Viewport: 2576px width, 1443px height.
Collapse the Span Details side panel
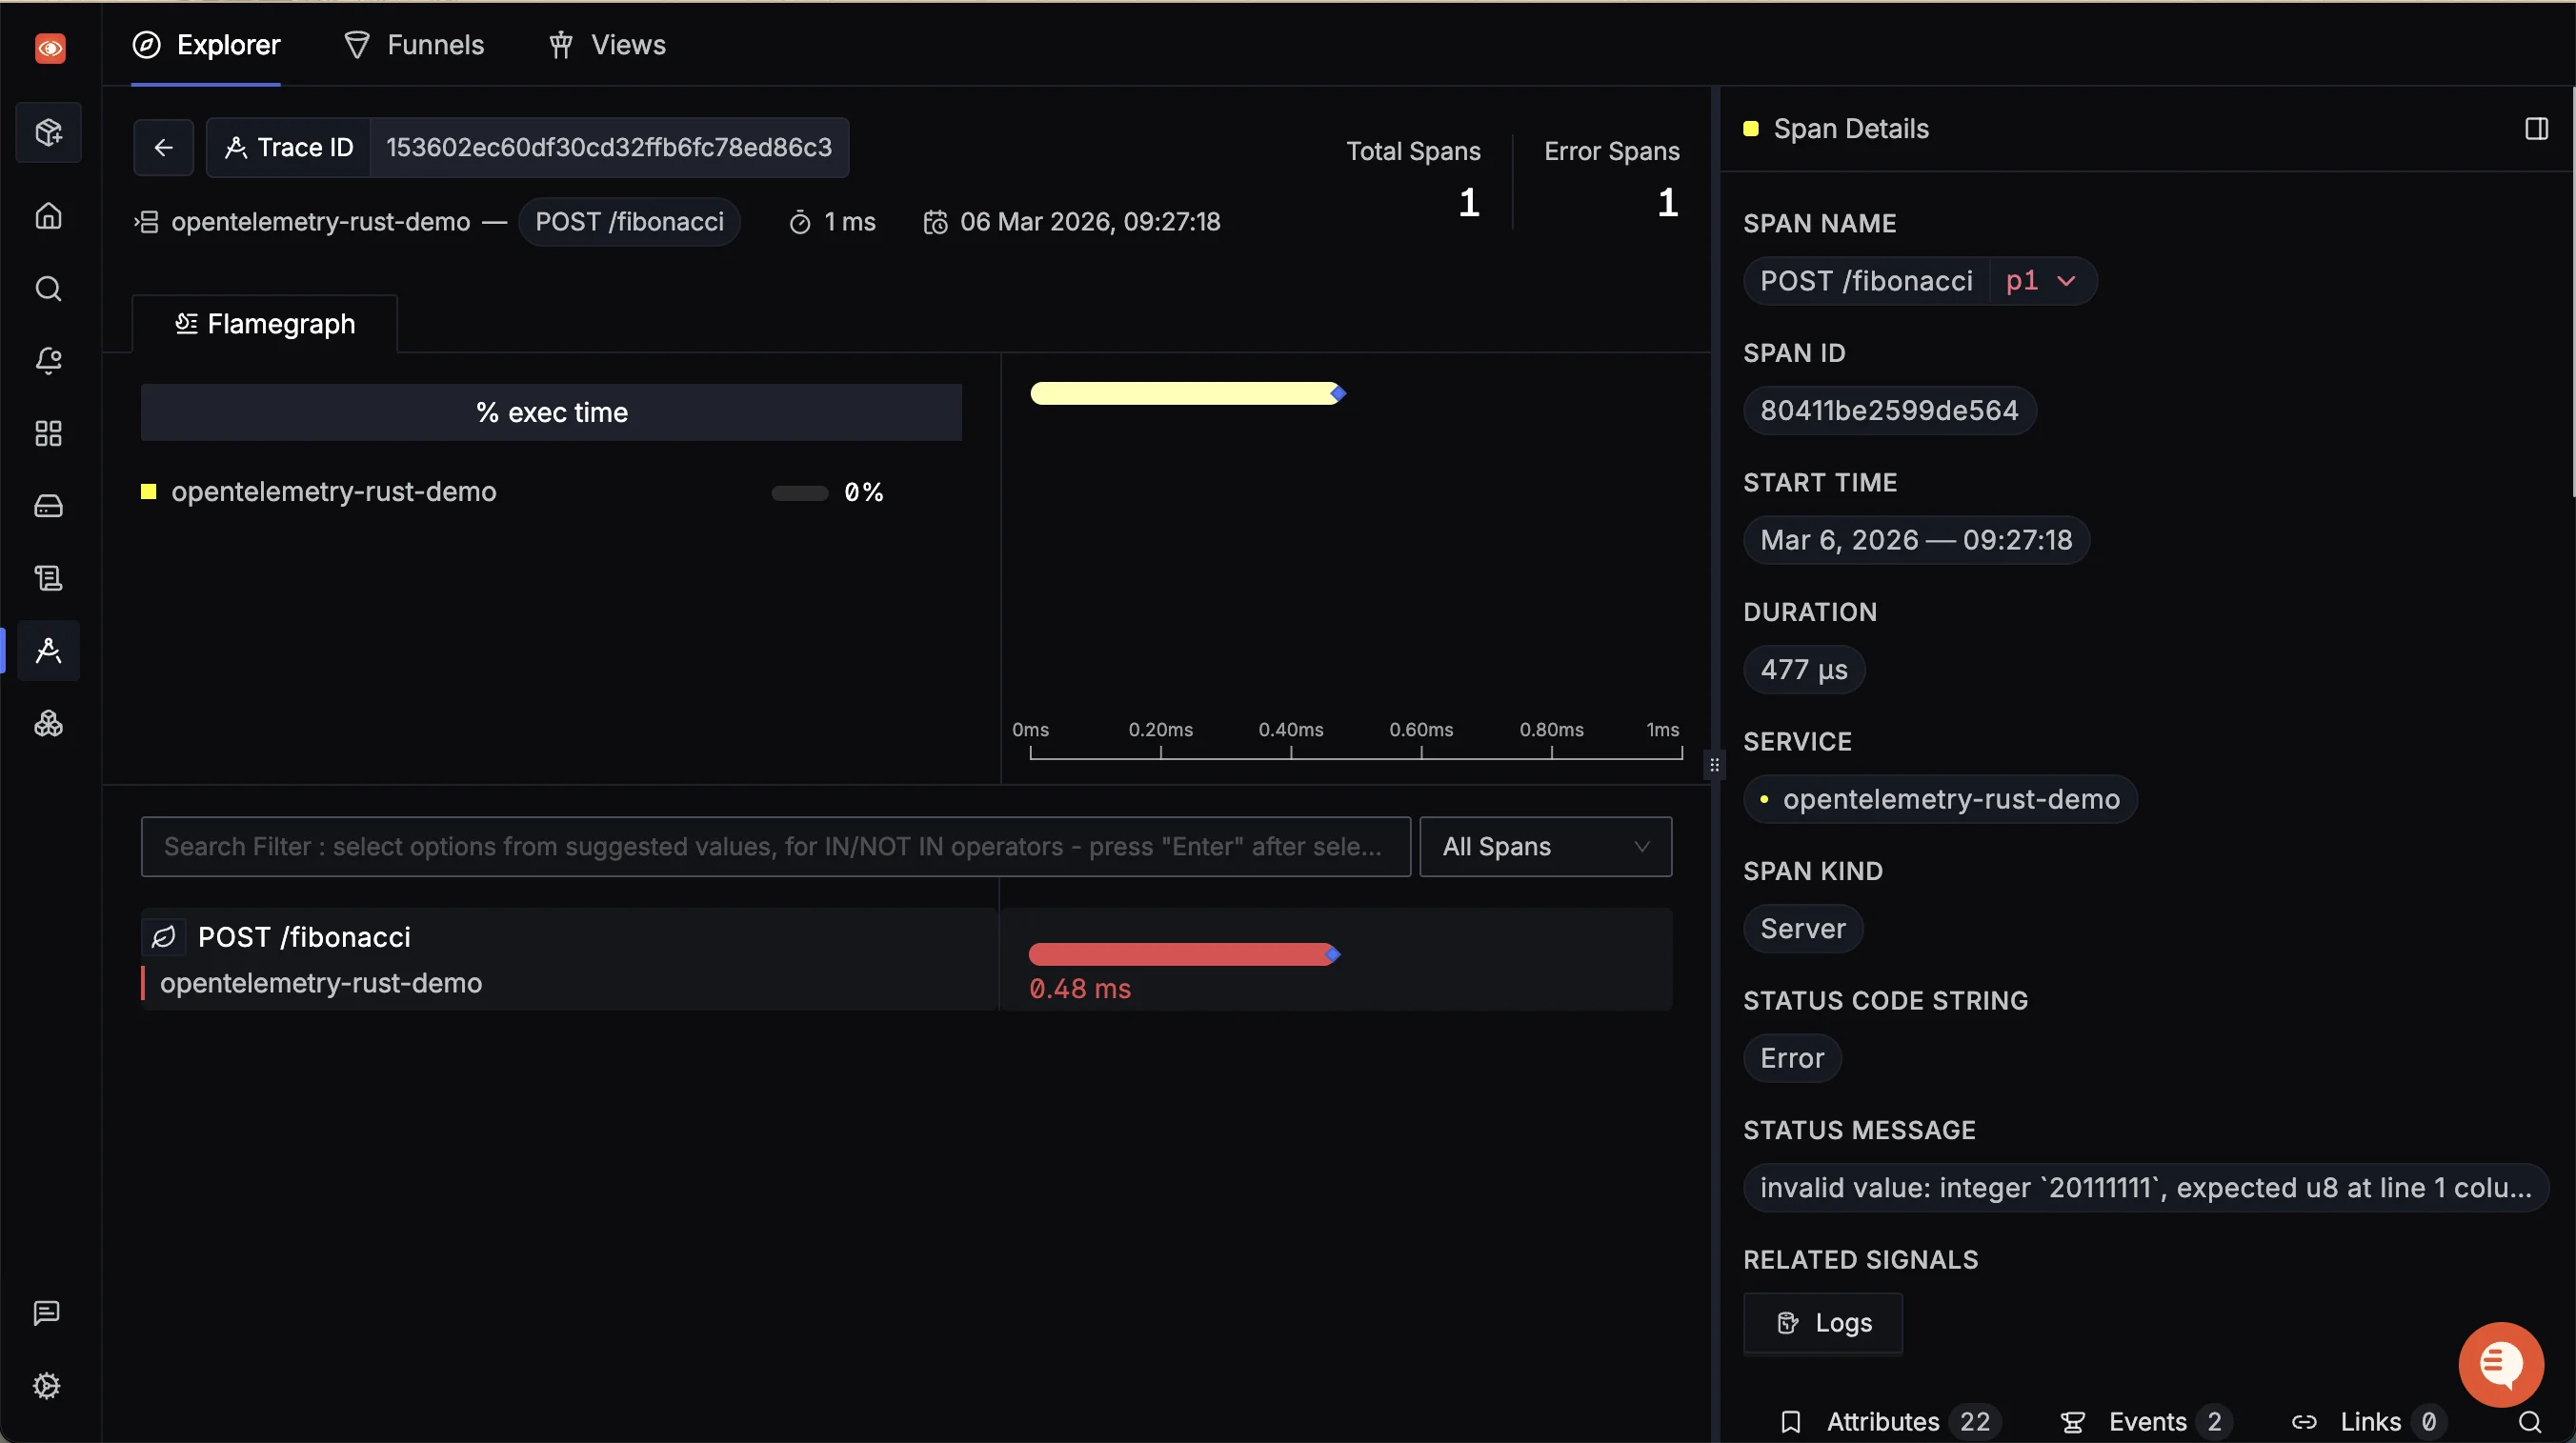(x=2536, y=129)
